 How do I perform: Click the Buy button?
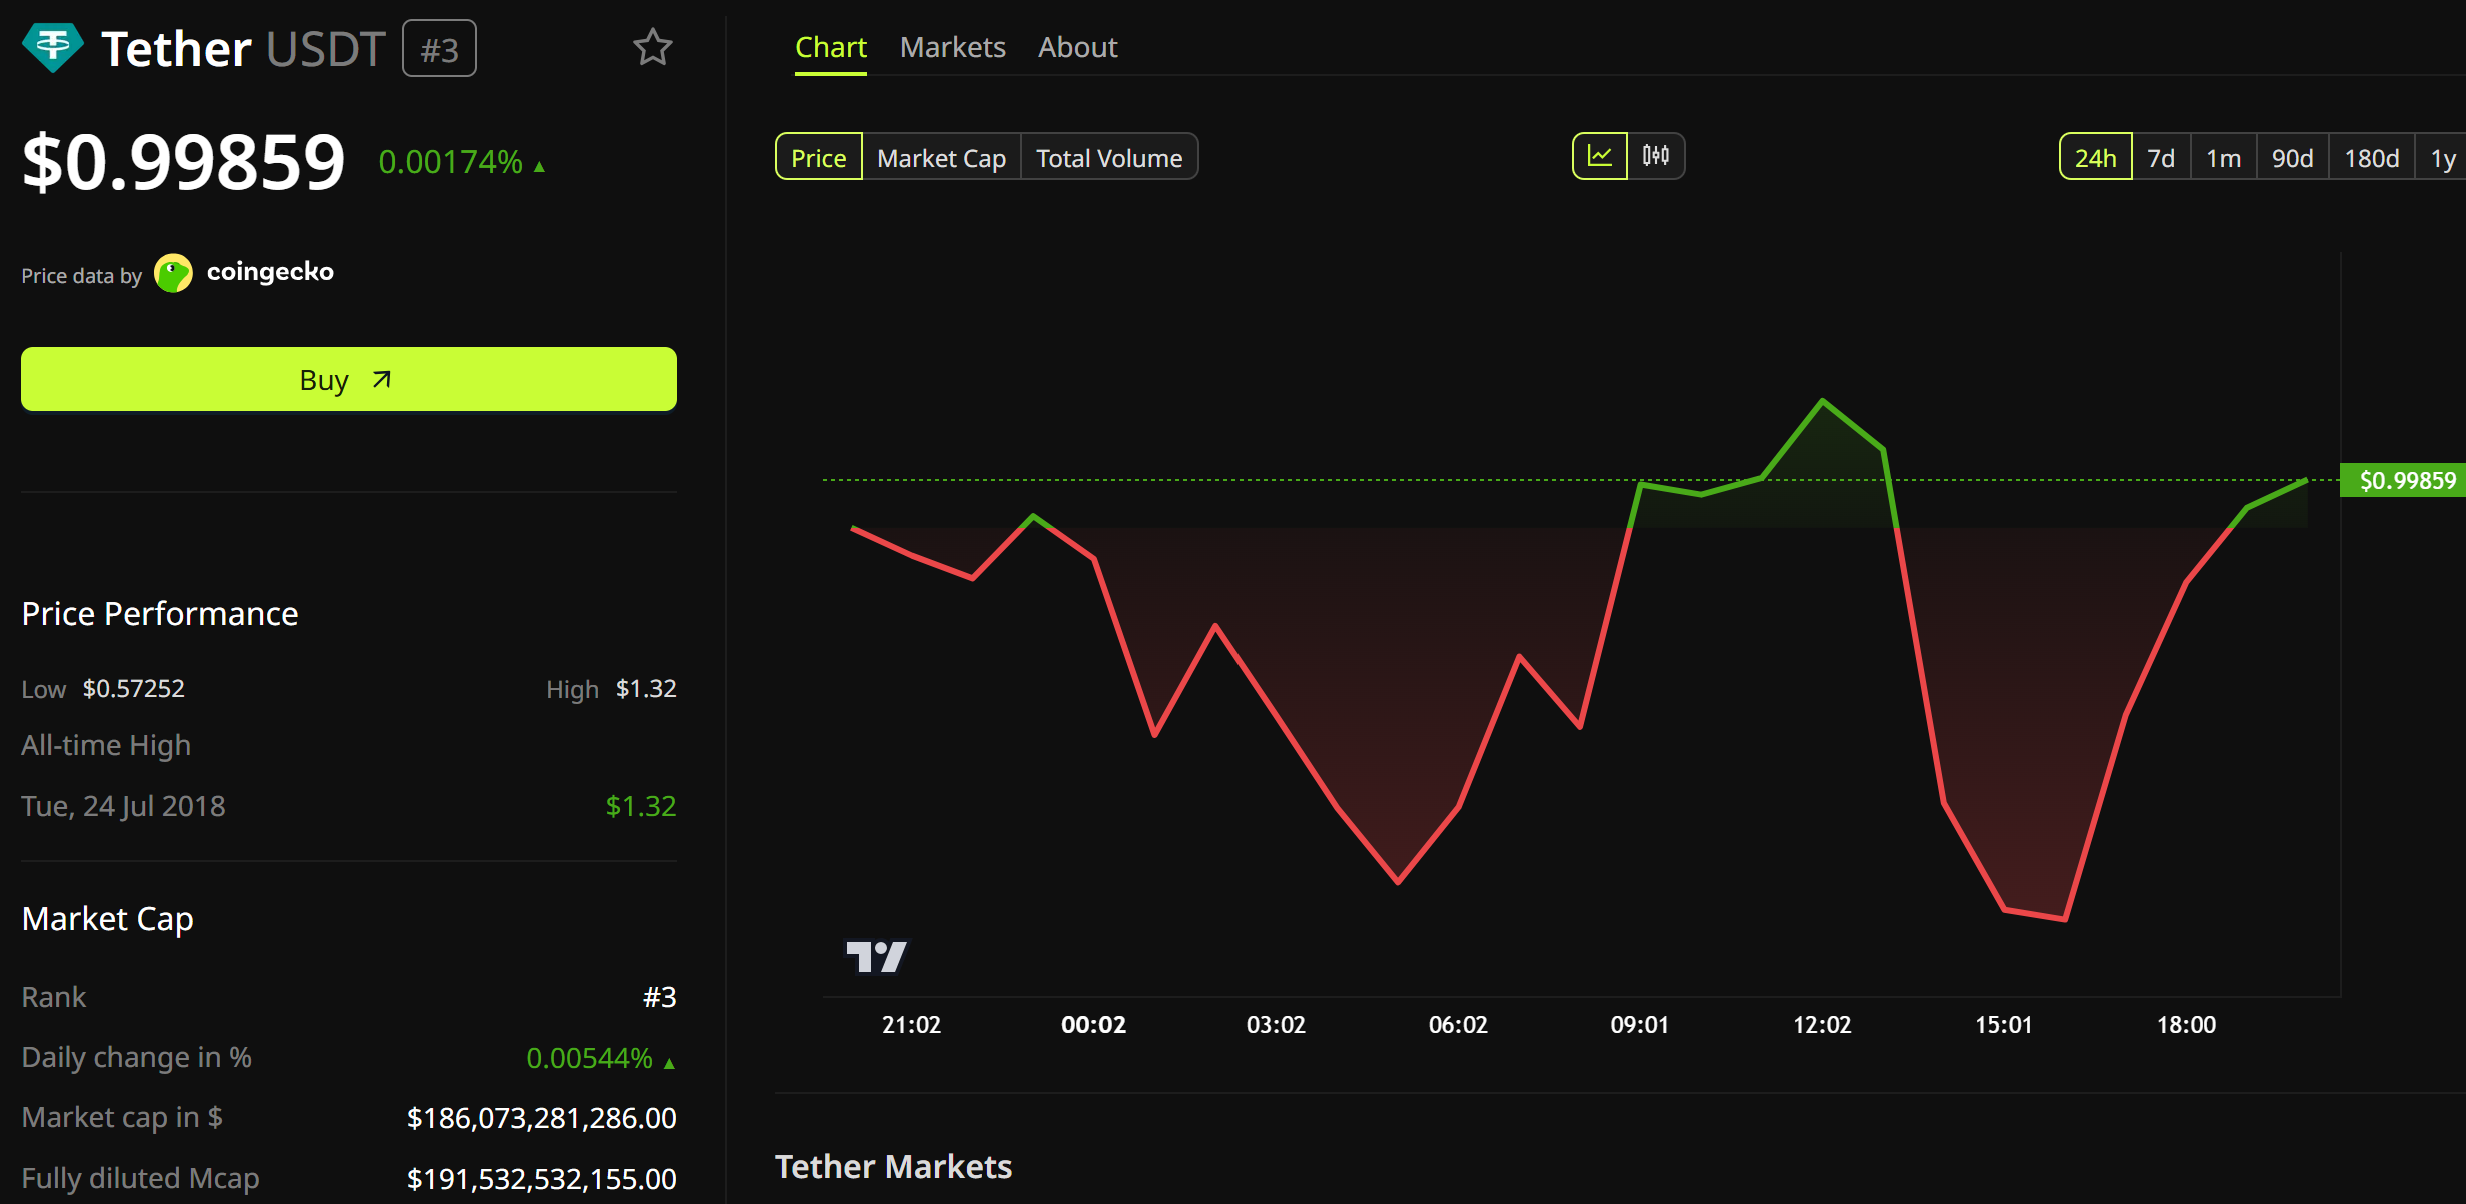349,379
